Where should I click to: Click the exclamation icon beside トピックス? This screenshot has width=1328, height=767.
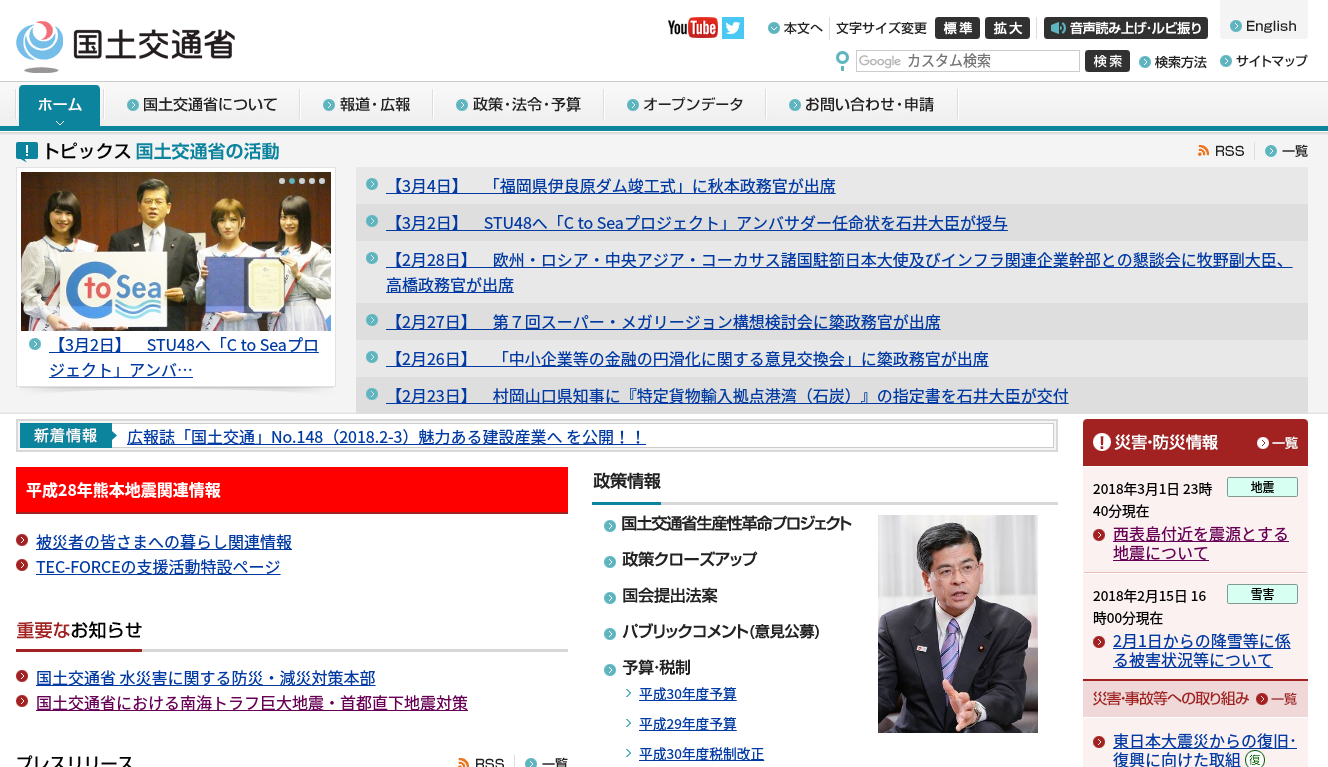(x=27, y=151)
